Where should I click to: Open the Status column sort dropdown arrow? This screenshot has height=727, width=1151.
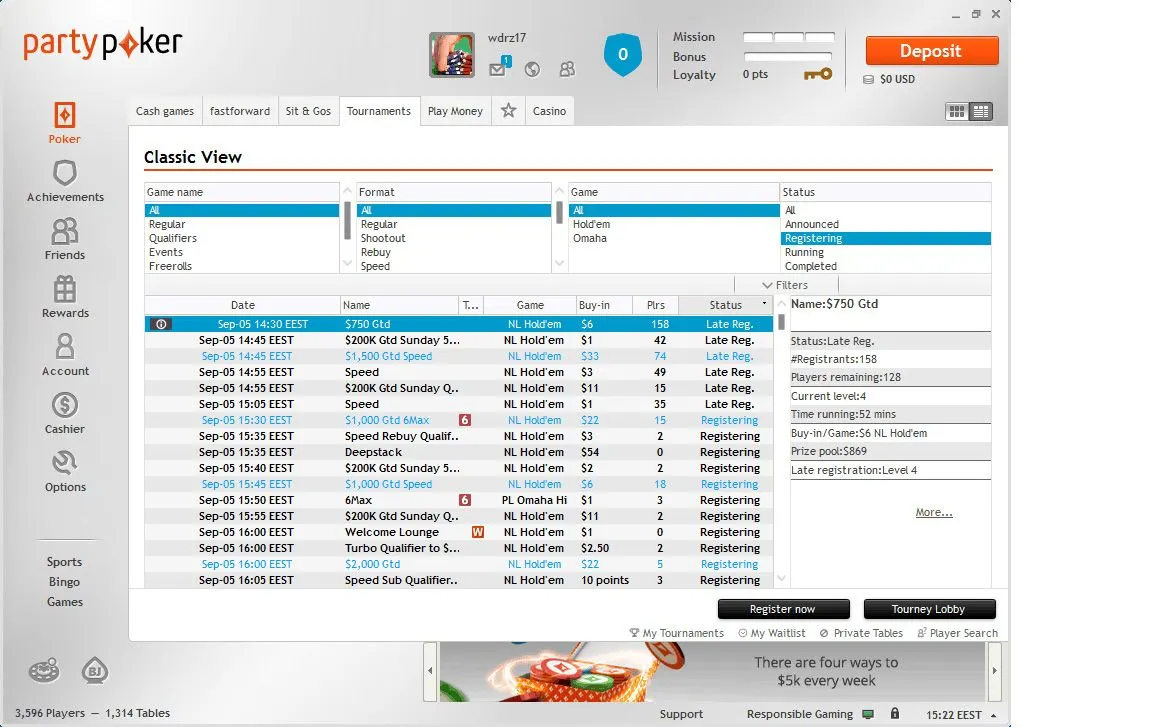tap(764, 304)
